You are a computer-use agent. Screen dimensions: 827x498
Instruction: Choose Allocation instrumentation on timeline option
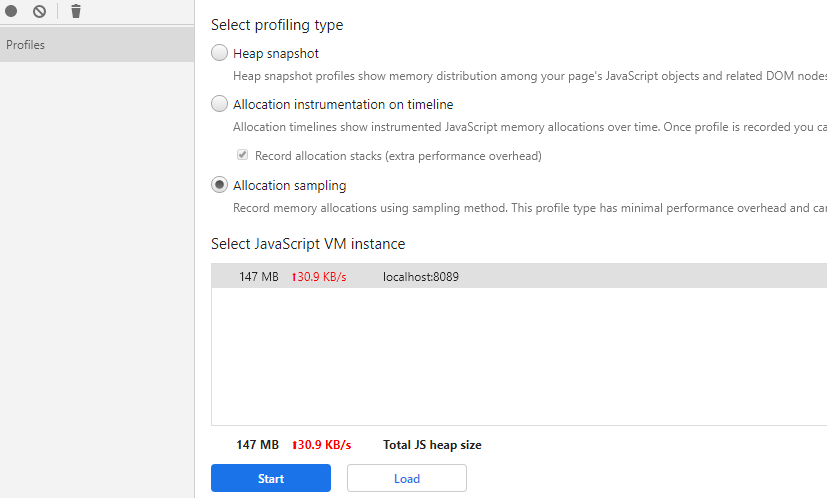(x=219, y=104)
